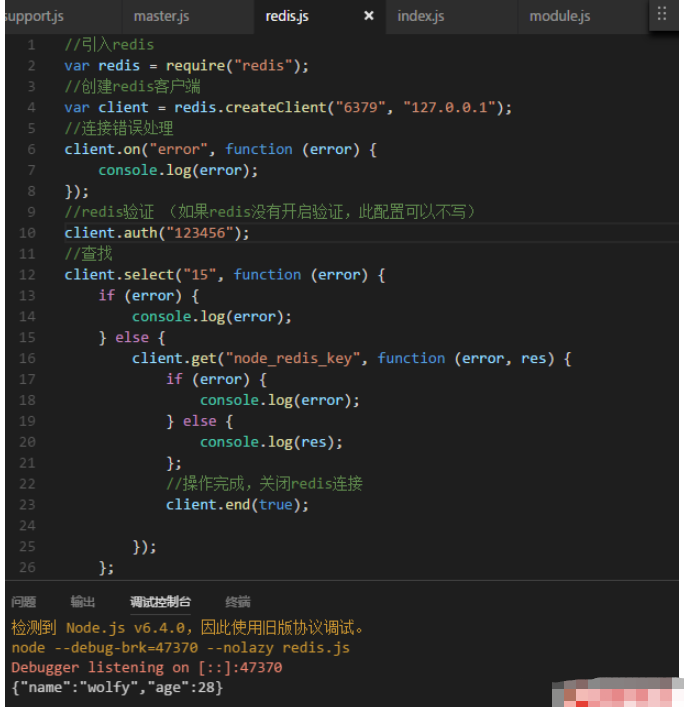Close the redis.js editor tab
This screenshot has height=707, width=688.
[x=368, y=16]
